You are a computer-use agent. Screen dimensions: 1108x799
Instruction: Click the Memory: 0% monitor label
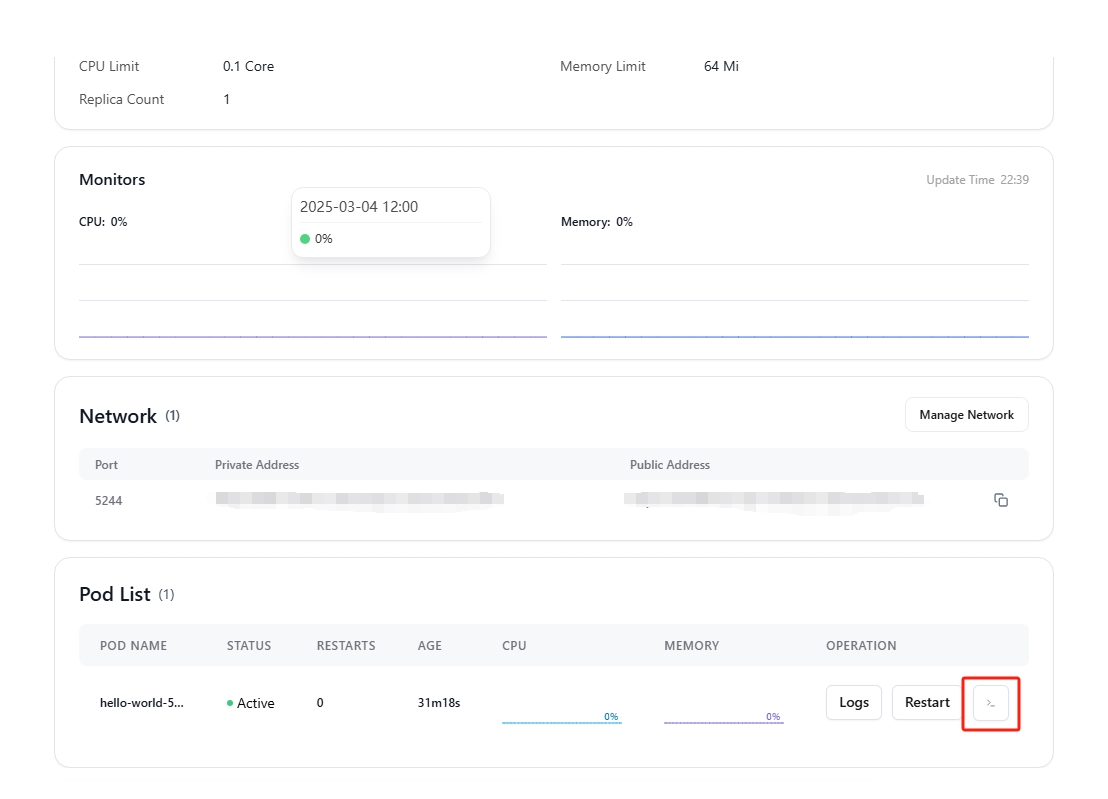[x=596, y=222]
